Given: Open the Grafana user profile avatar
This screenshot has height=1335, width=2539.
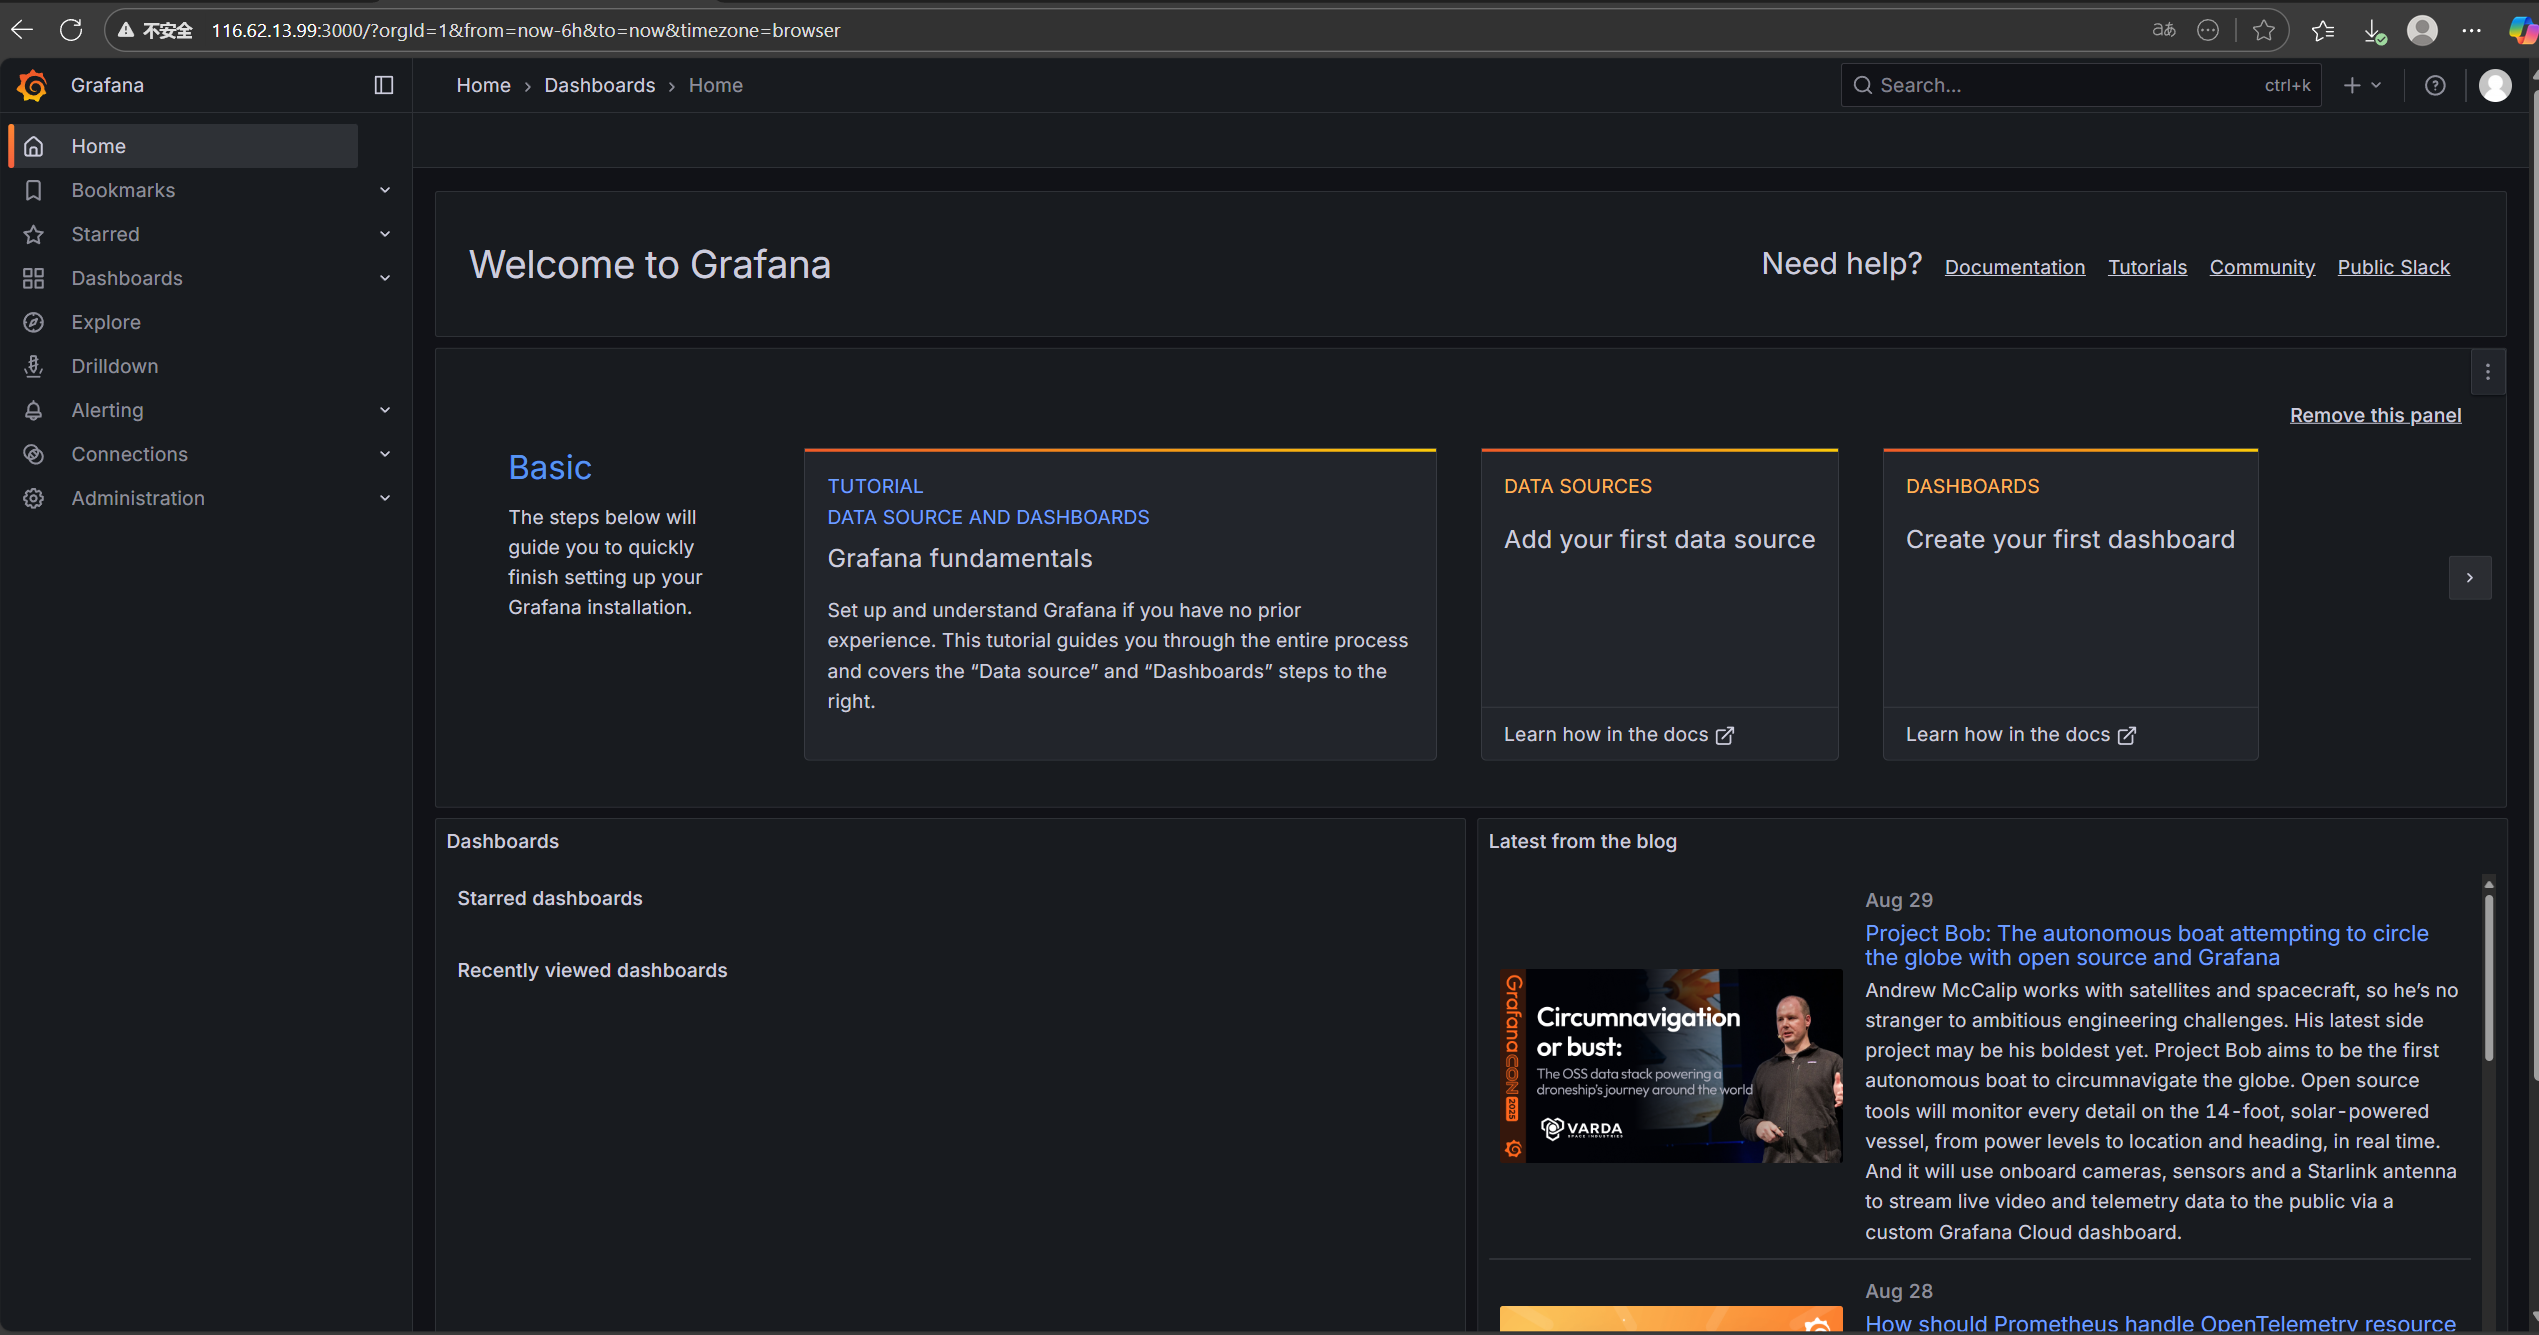Looking at the screenshot, I should [2495, 86].
